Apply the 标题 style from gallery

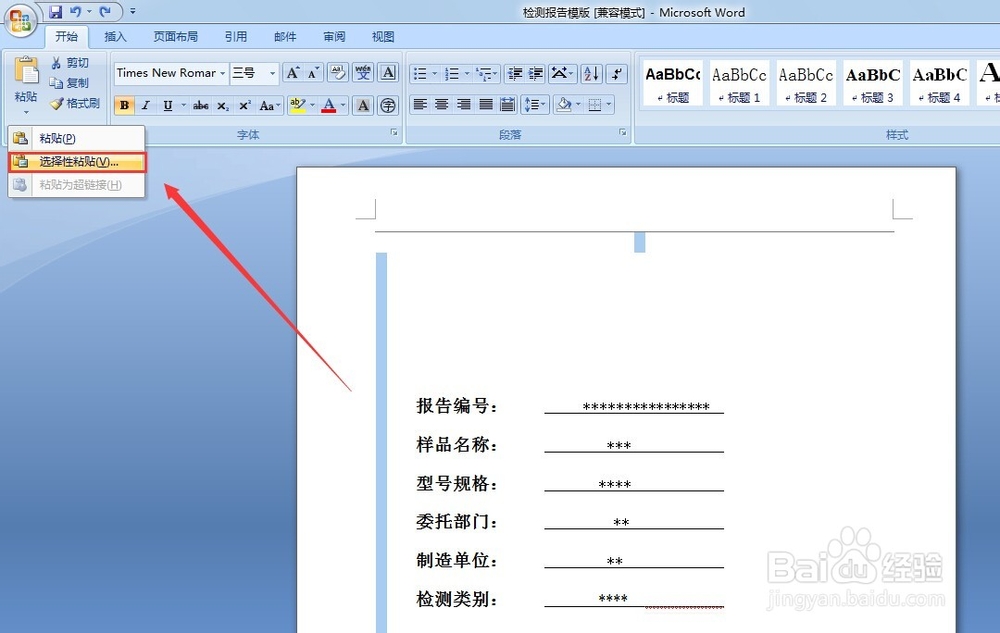click(673, 84)
